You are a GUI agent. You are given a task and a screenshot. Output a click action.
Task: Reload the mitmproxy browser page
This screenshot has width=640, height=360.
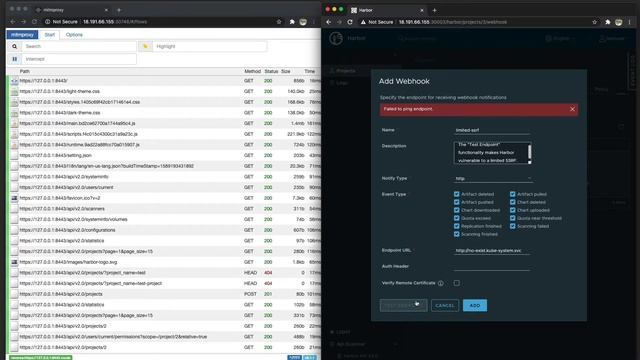pyautogui.click(x=34, y=22)
